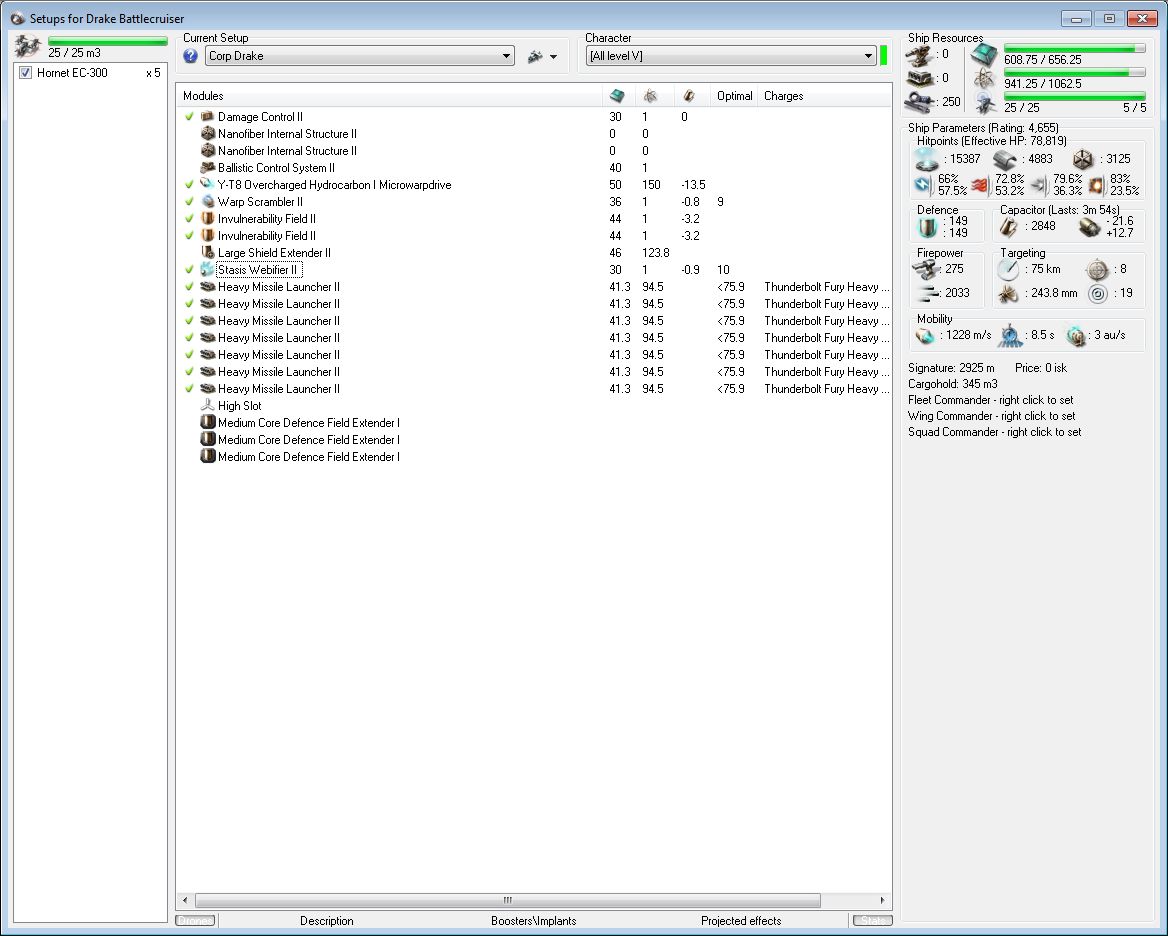
Task: Open the Description tab
Action: [326, 921]
